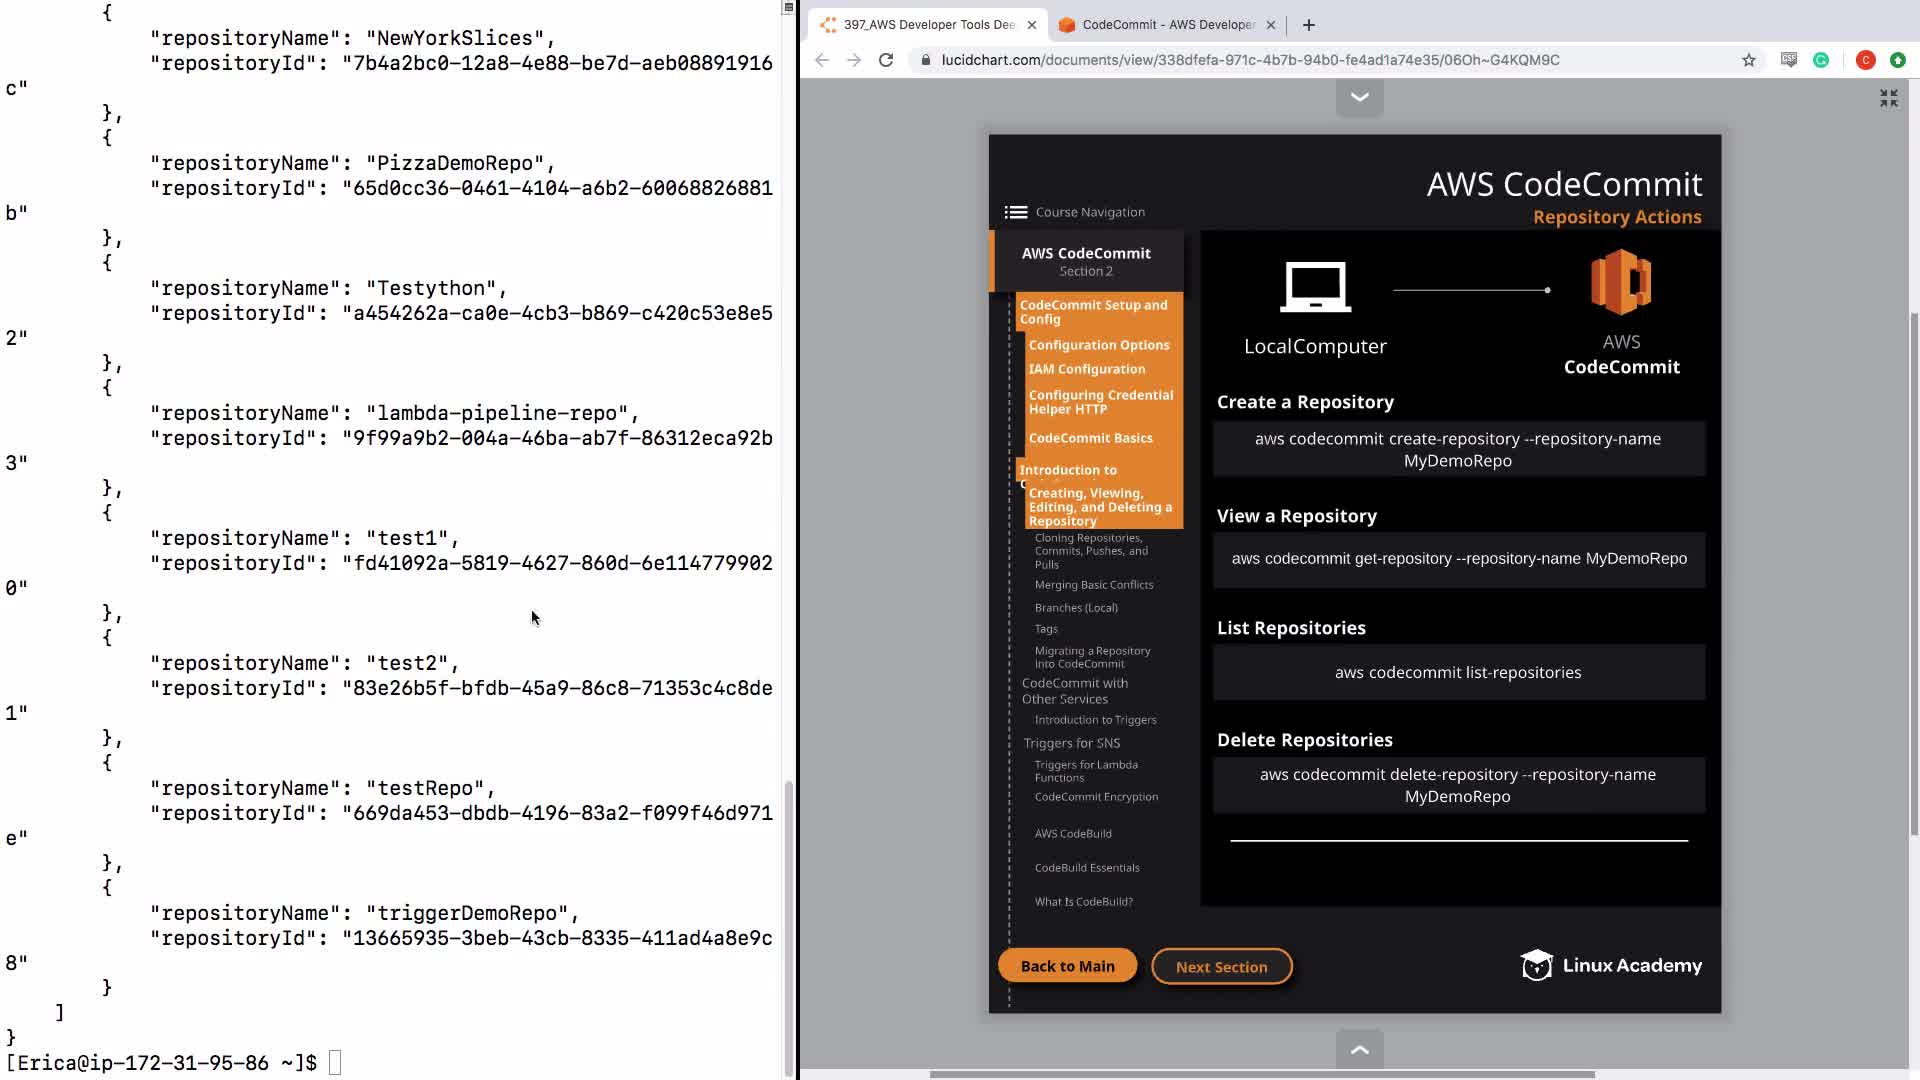Screen dimensions: 1920x1080
Task: Click the browser back arrow
Action: [x=821, y=60]
